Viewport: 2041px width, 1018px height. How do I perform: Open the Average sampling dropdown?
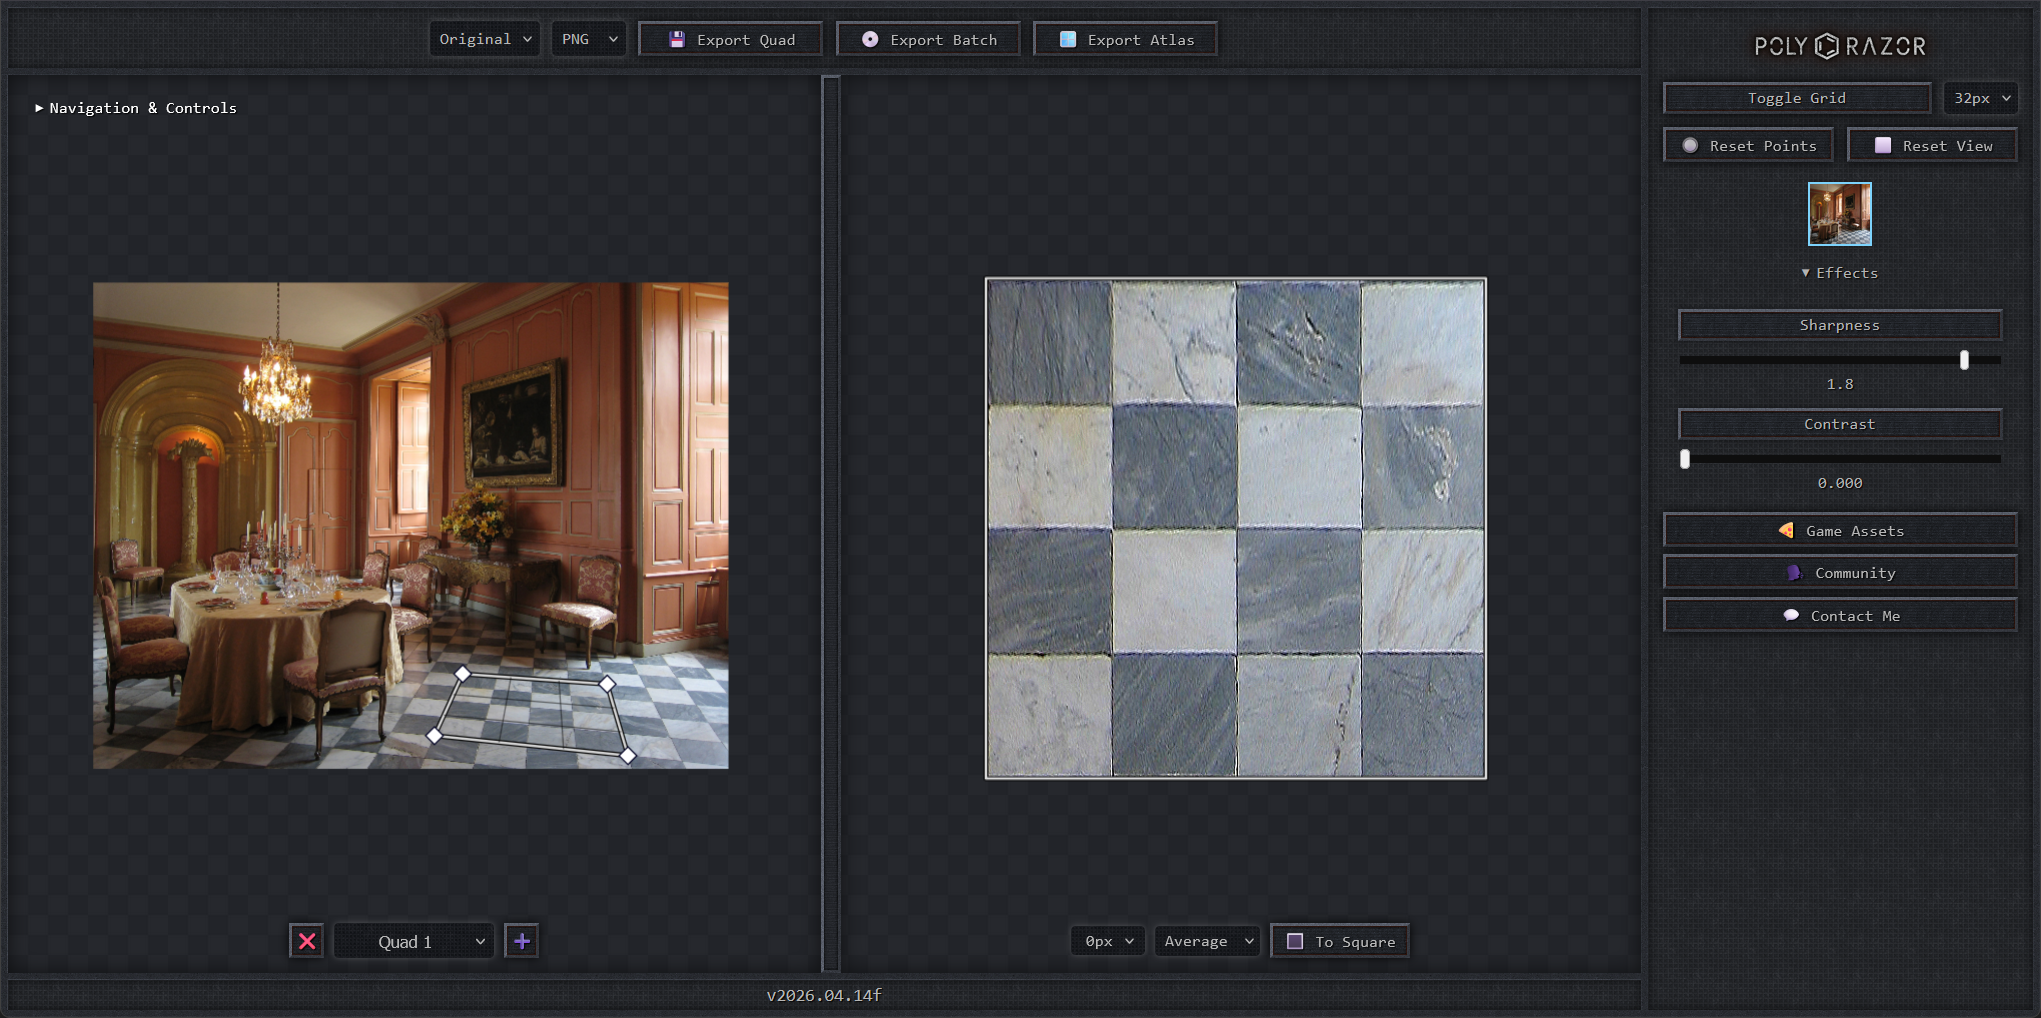(1207, 941)
